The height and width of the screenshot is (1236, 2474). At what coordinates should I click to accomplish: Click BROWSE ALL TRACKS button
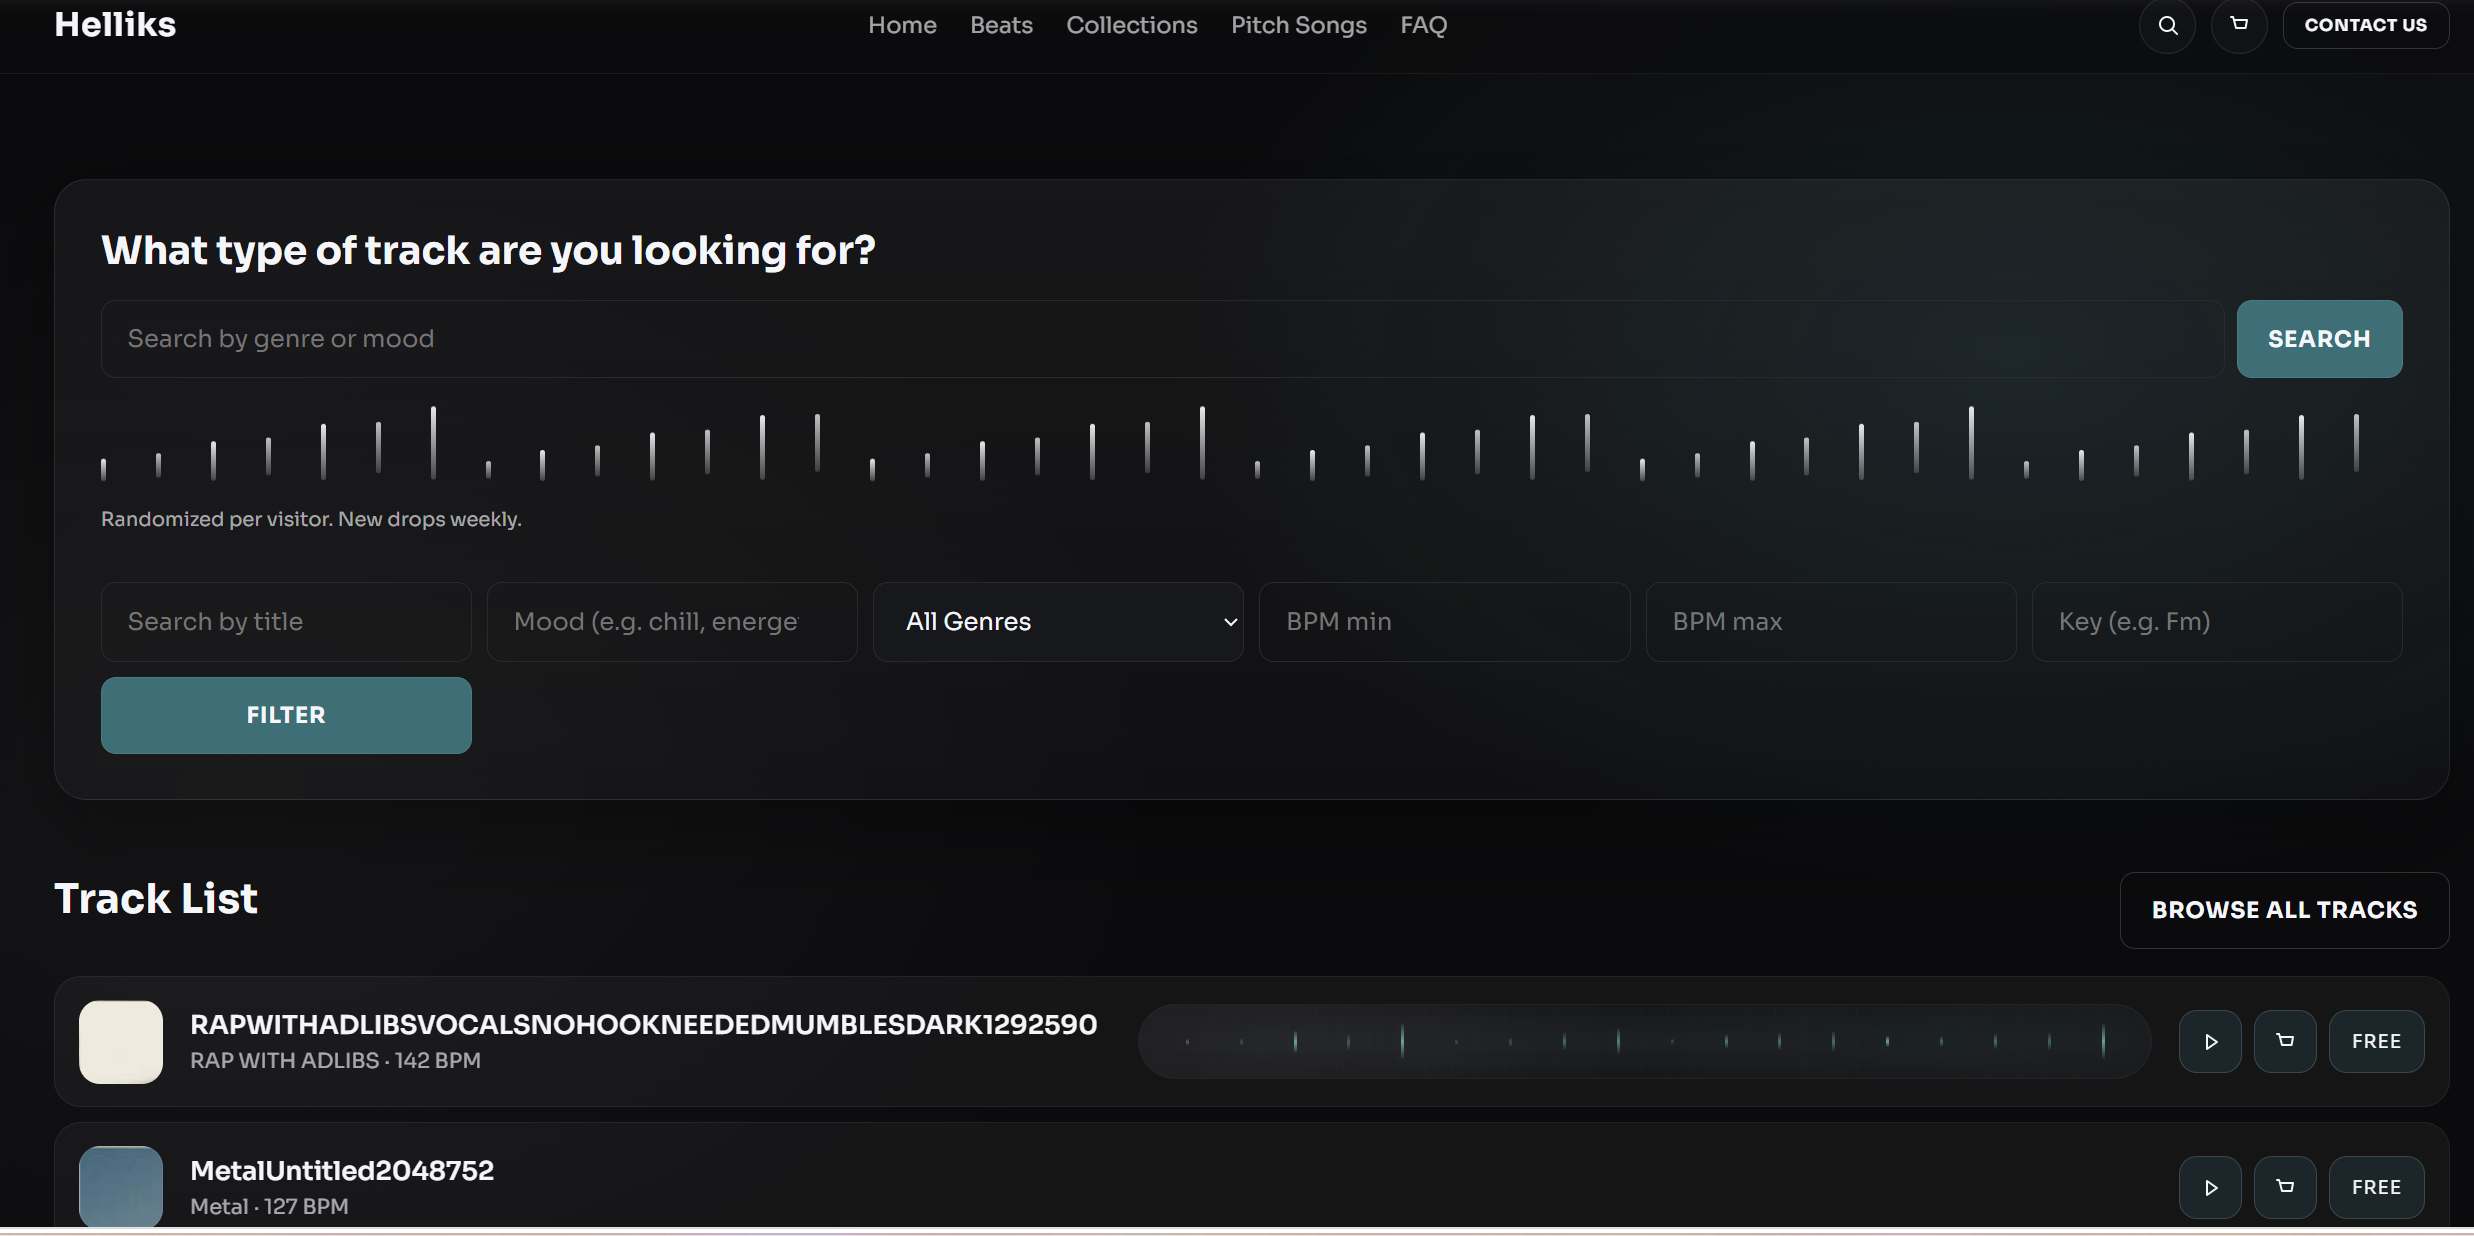pyautogui.click(x=2284, y=910)
